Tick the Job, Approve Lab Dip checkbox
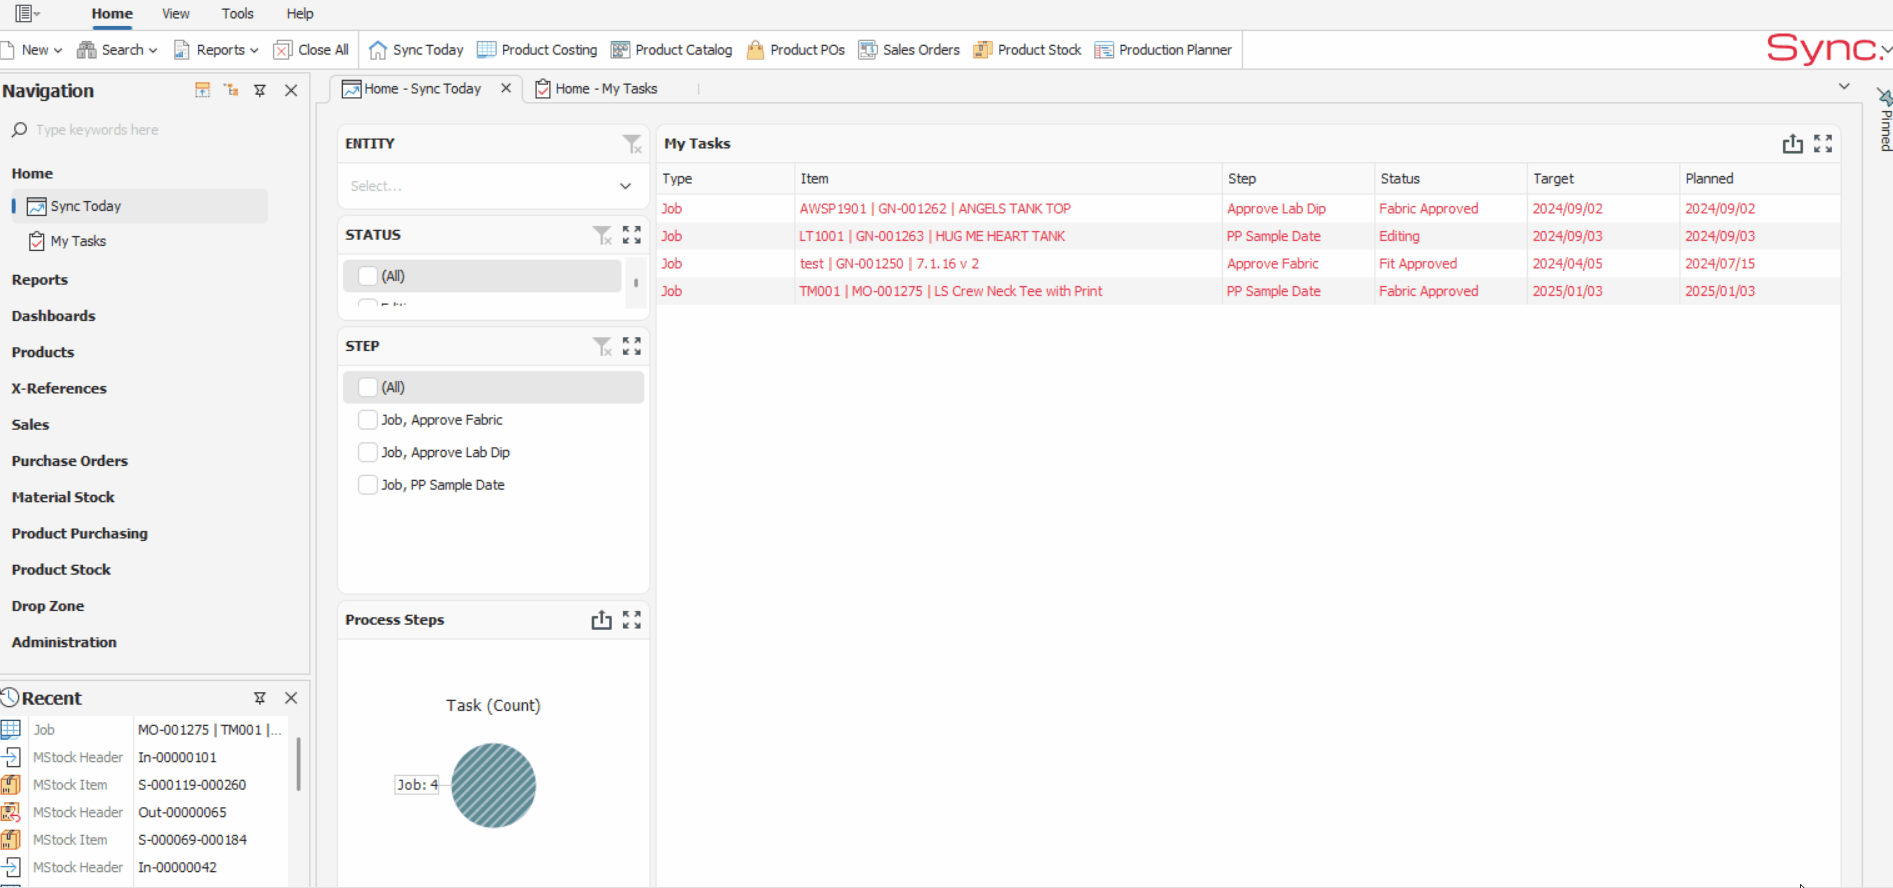The width and height of the screenshot is (1893, 888). point(368,452)
